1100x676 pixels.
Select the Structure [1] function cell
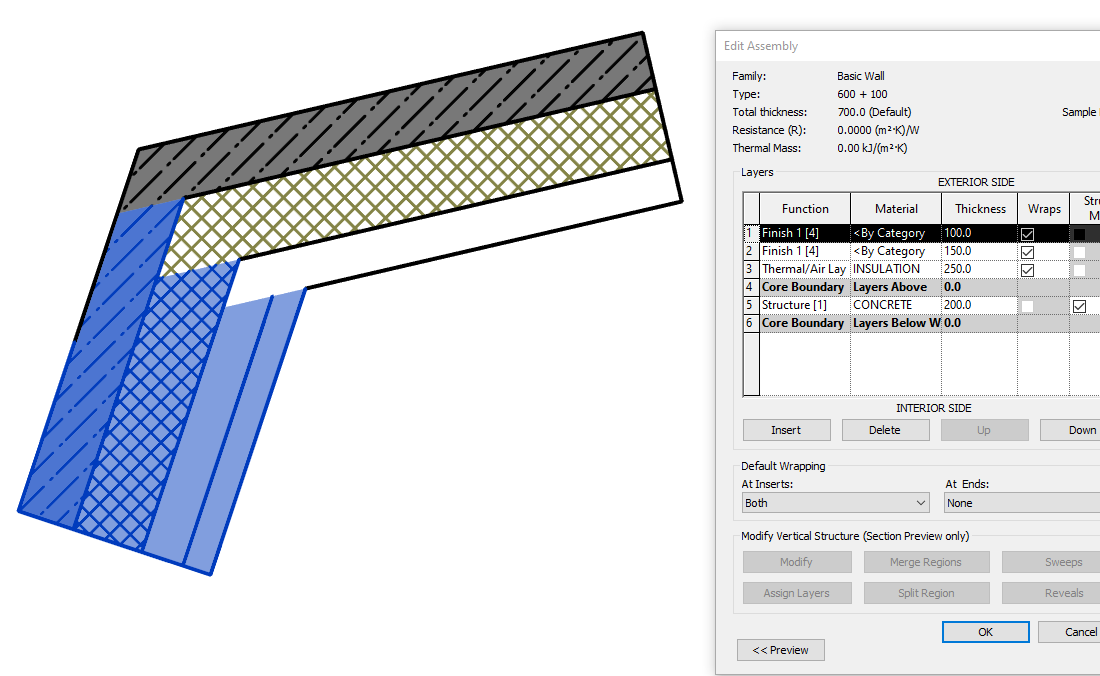[x=805, y=305]
